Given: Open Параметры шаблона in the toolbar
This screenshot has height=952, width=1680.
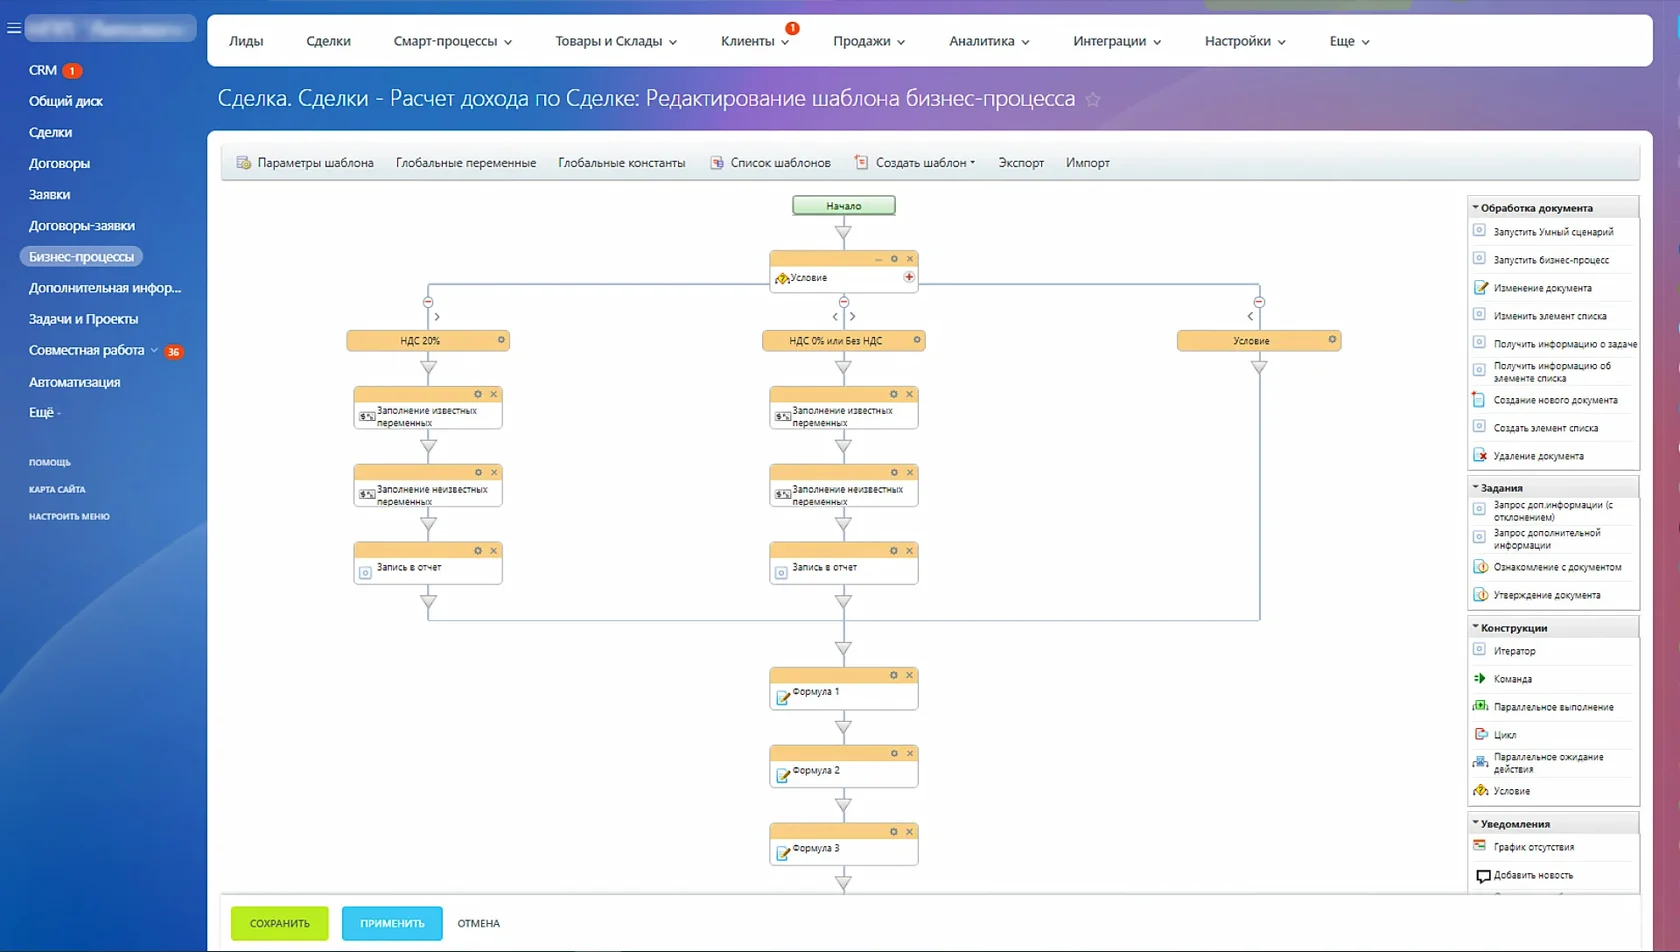Looking at the screenshot, I should 305,163.
